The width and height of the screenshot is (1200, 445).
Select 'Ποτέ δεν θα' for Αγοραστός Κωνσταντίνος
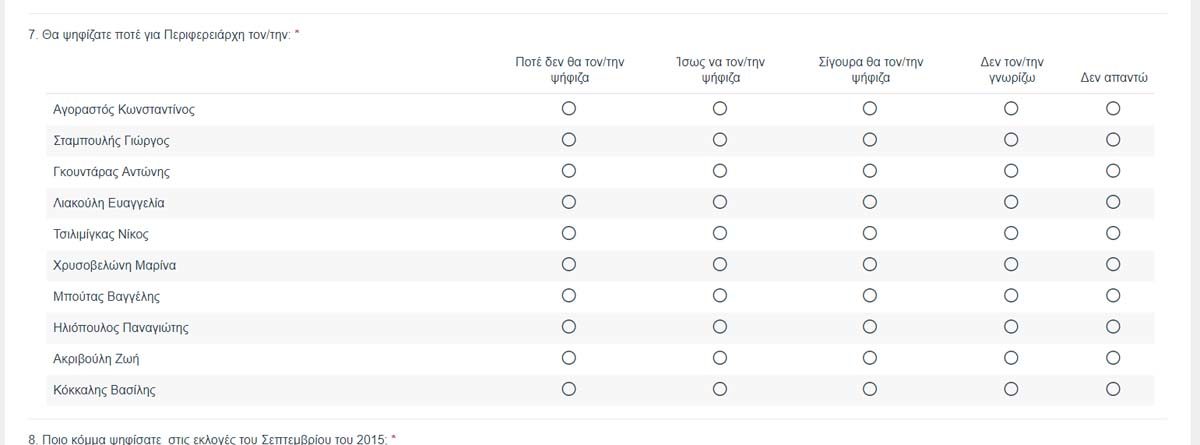569,109
